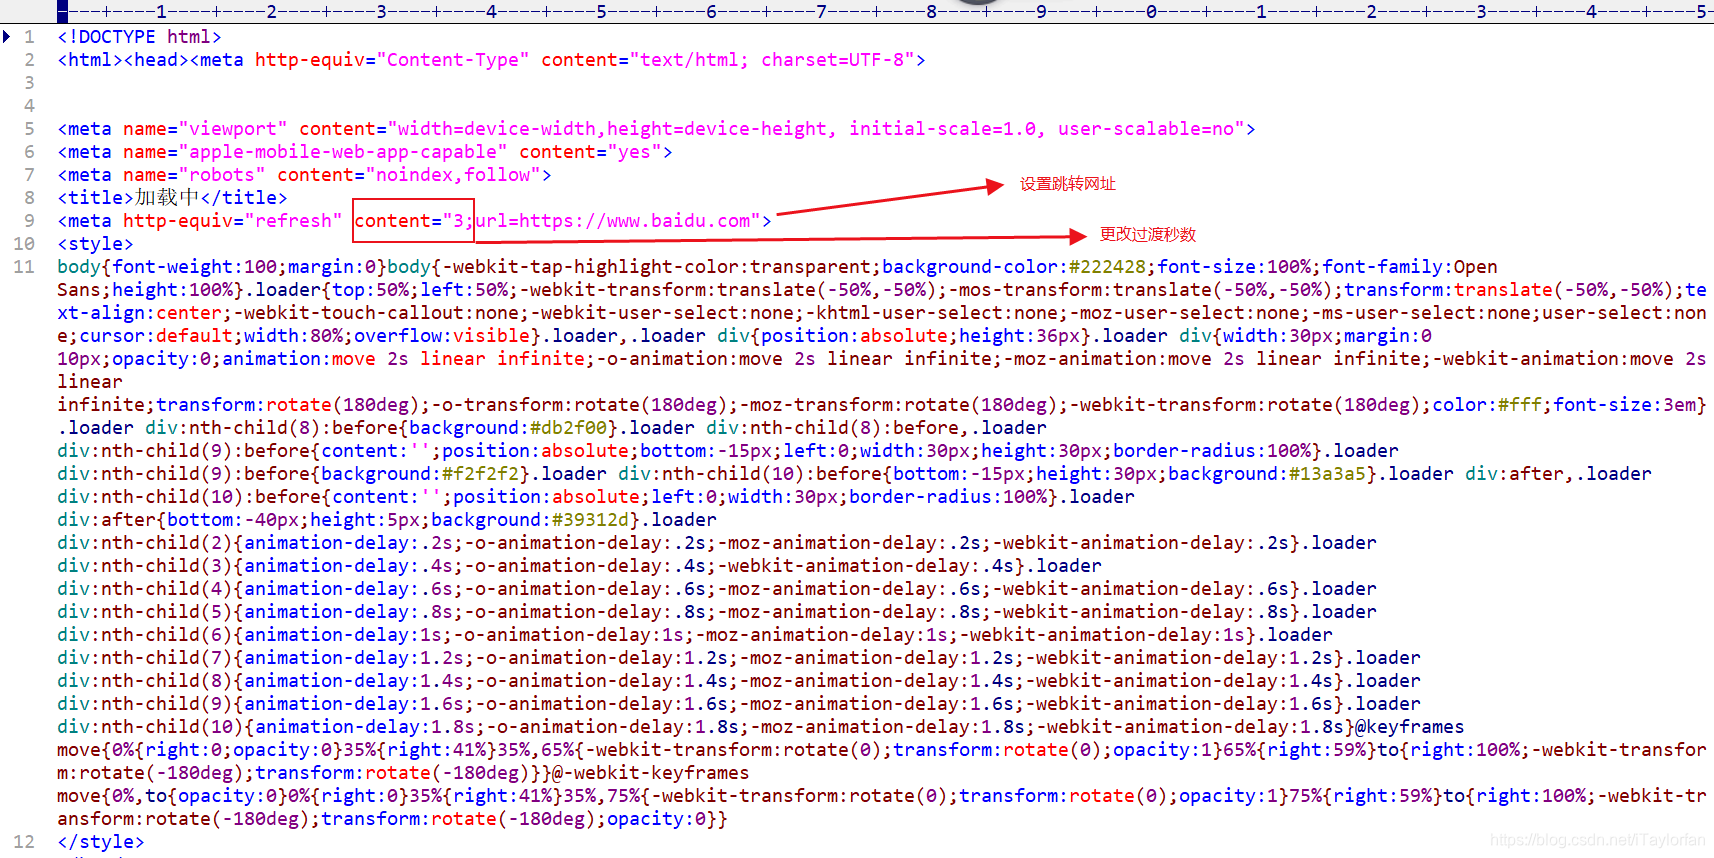Place cursor in the title text 加载中
This screenshot has width=1714, height=858.
[167, 198]
